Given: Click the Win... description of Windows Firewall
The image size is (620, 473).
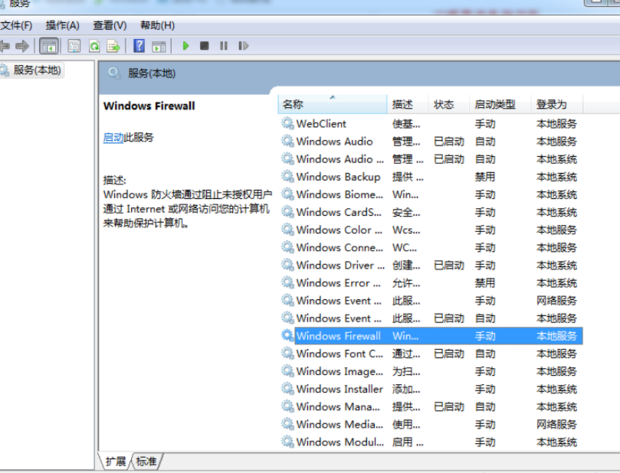Looking at the screenshot, I should tap(405, 336).
